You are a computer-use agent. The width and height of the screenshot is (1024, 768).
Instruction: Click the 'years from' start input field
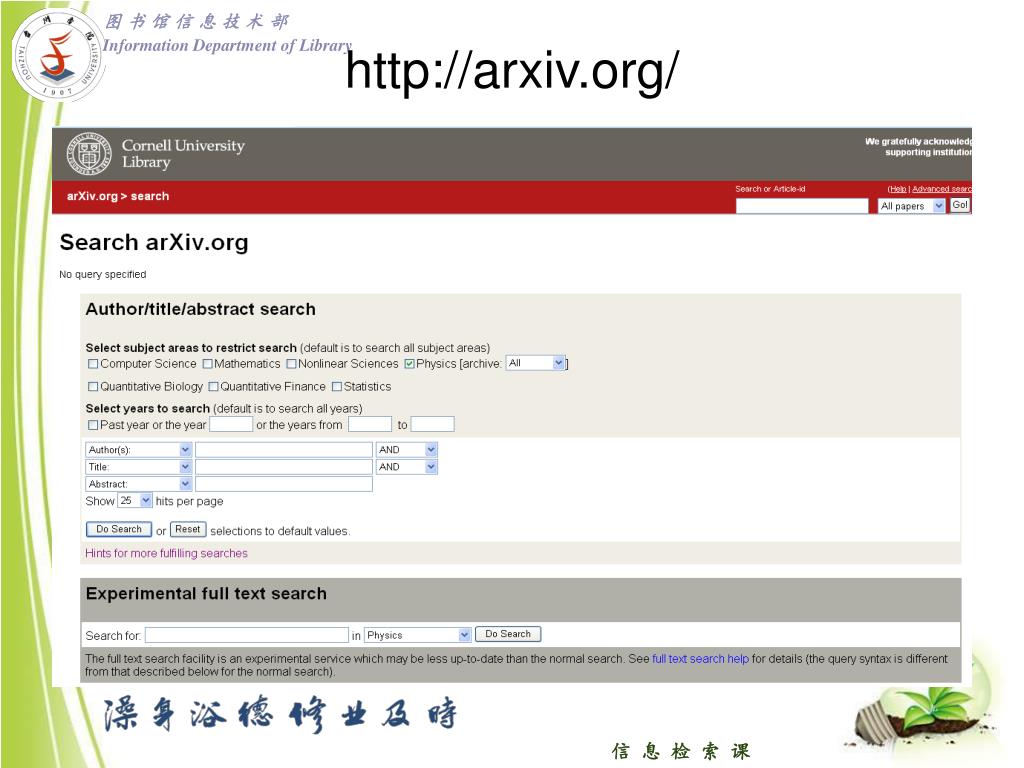(x=370, y=424)
